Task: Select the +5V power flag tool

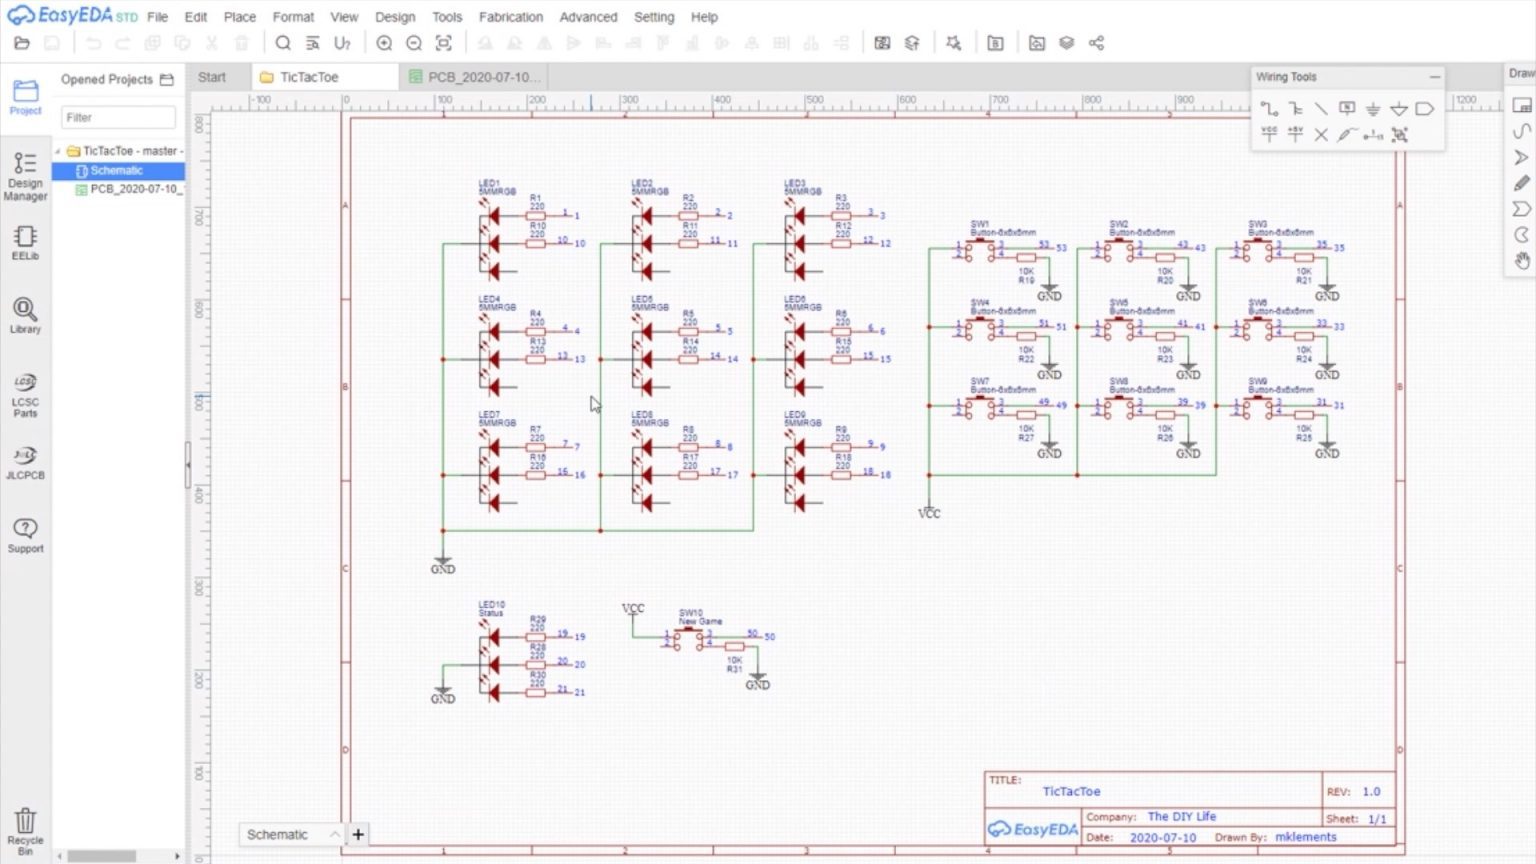Action: 1295,134
